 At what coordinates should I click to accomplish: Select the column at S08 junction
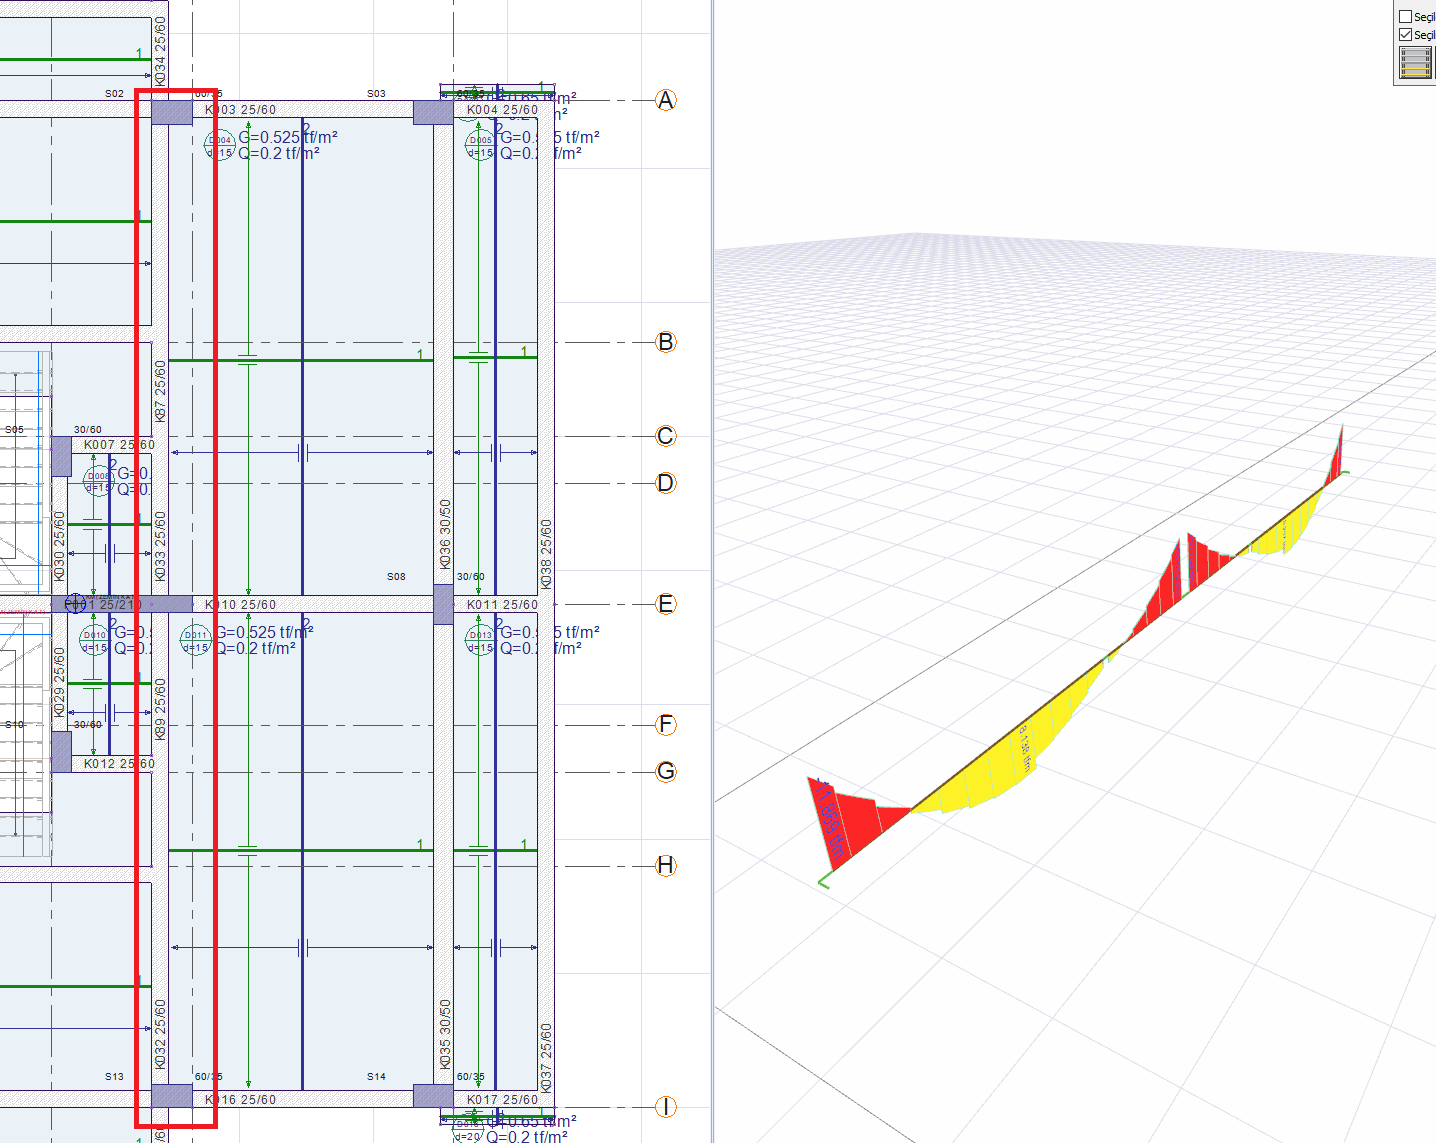[444, 604]
